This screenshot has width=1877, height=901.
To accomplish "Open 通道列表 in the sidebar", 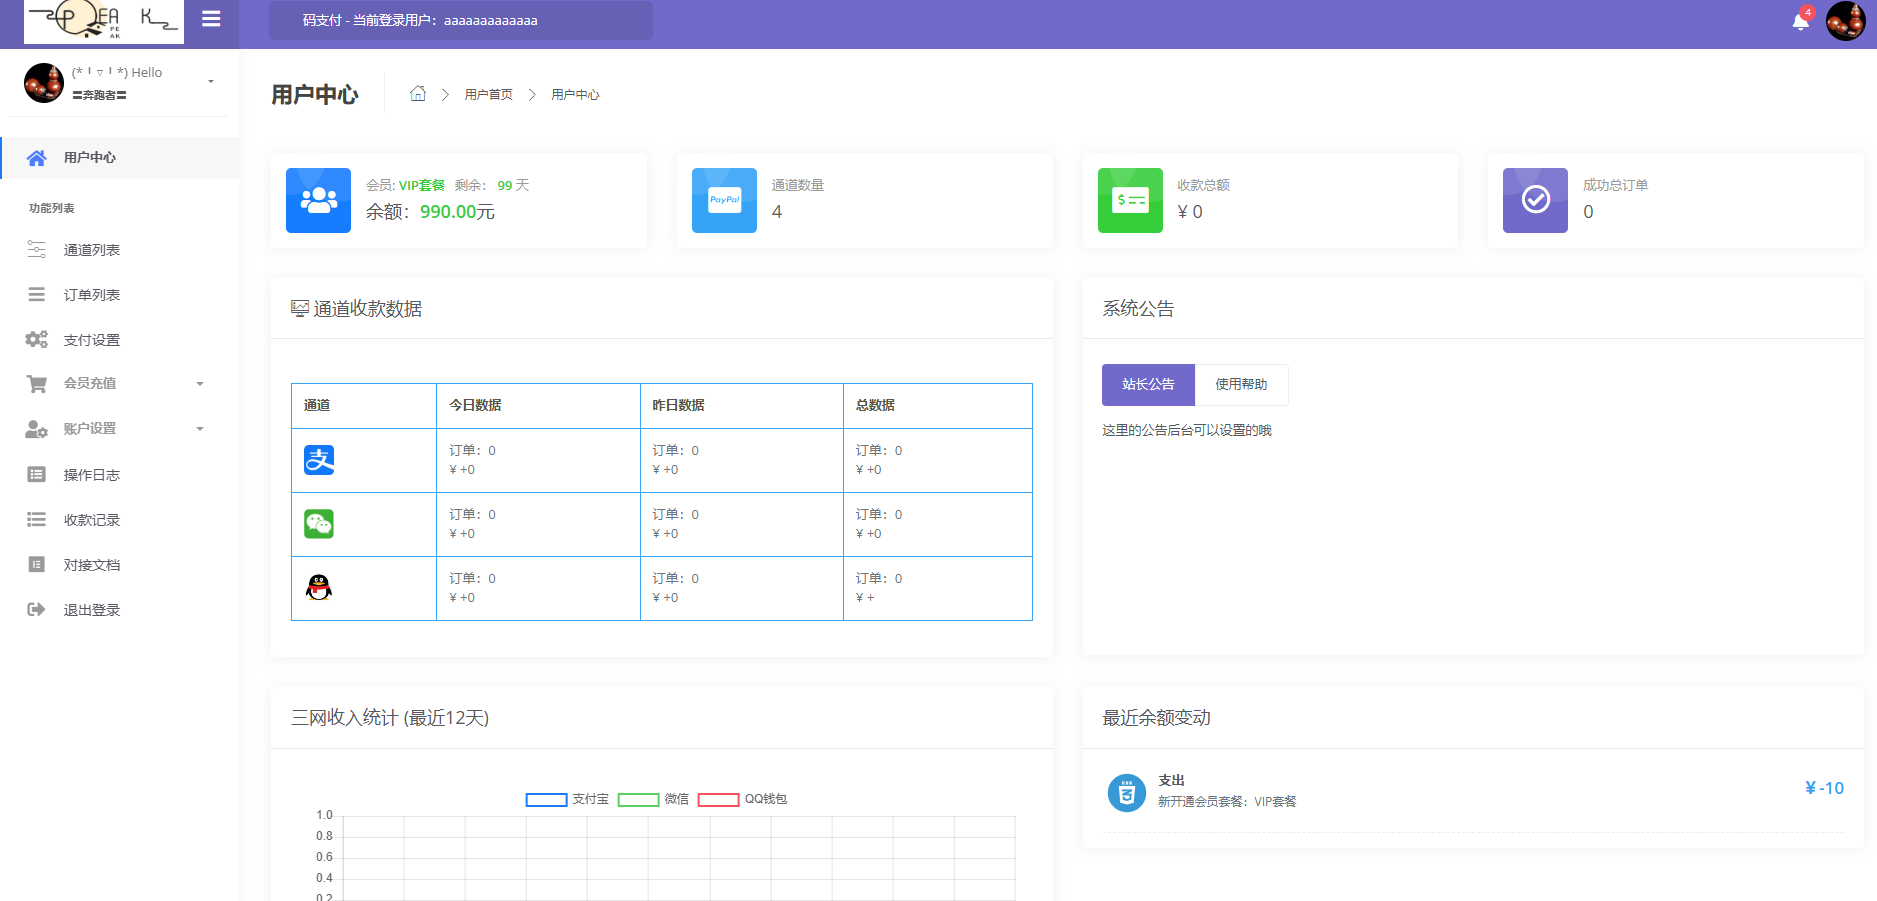I will pyautogui.click(x=92, y=250).
